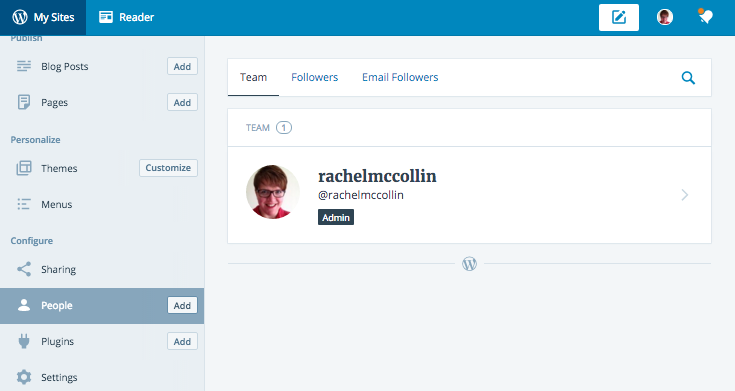Click Customize next to Themes

click(168, 168)
